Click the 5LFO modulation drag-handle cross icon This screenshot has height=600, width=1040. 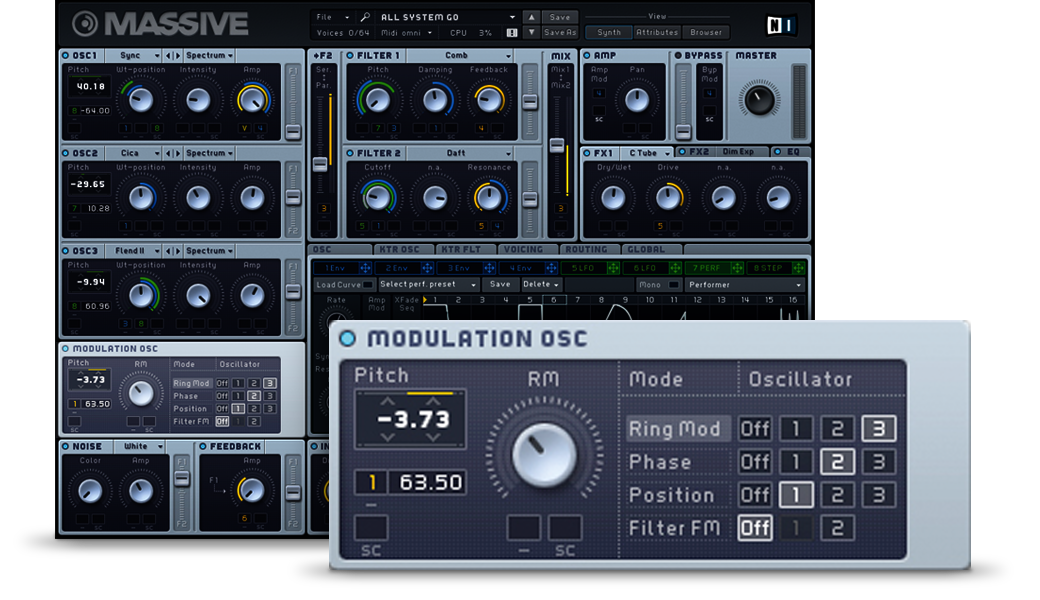614,268
